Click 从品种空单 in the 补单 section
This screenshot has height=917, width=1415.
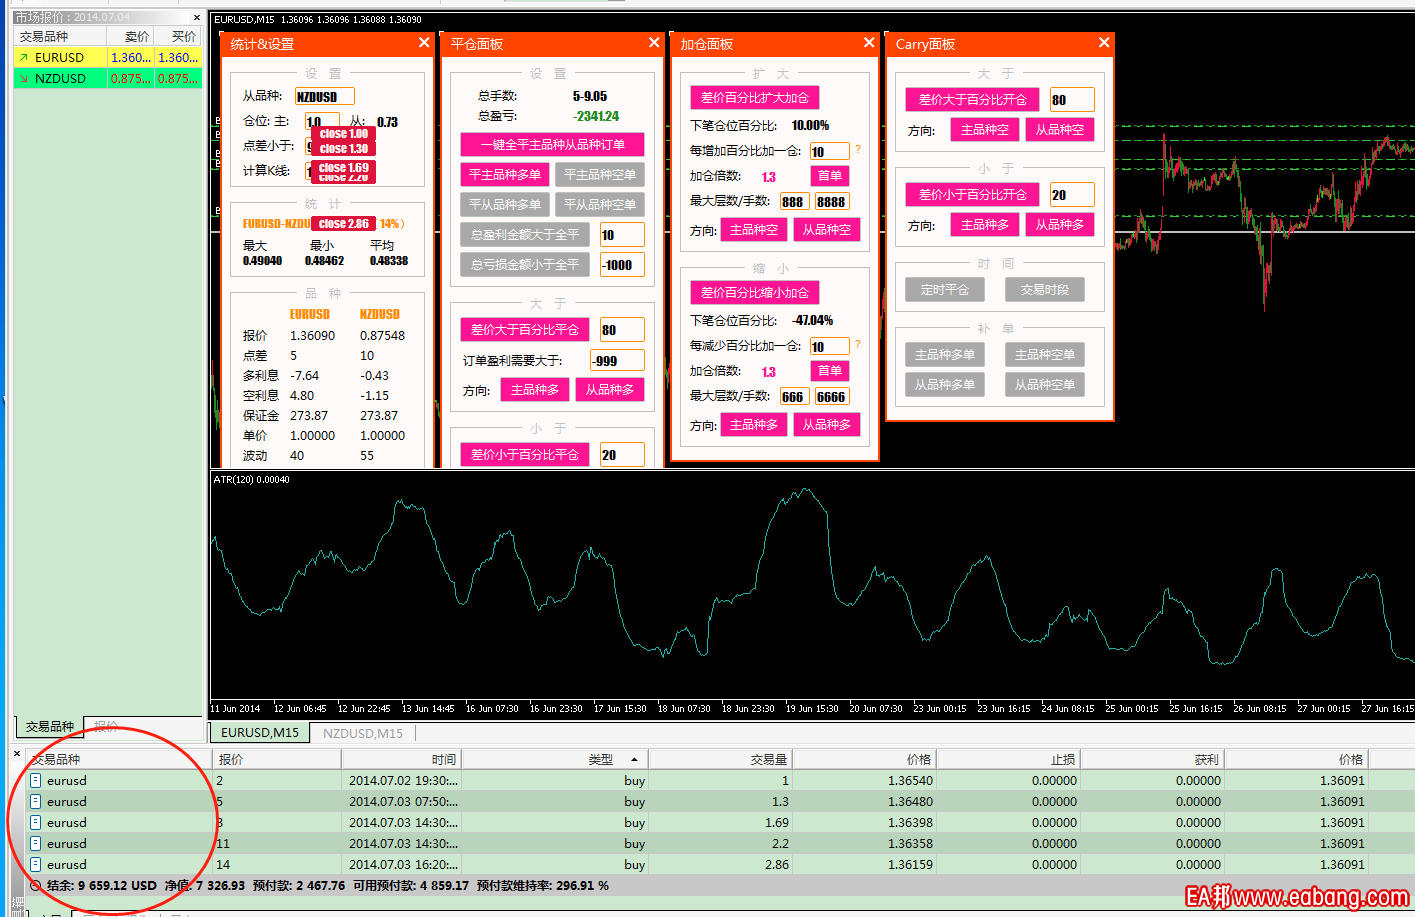pos(1045,385)
